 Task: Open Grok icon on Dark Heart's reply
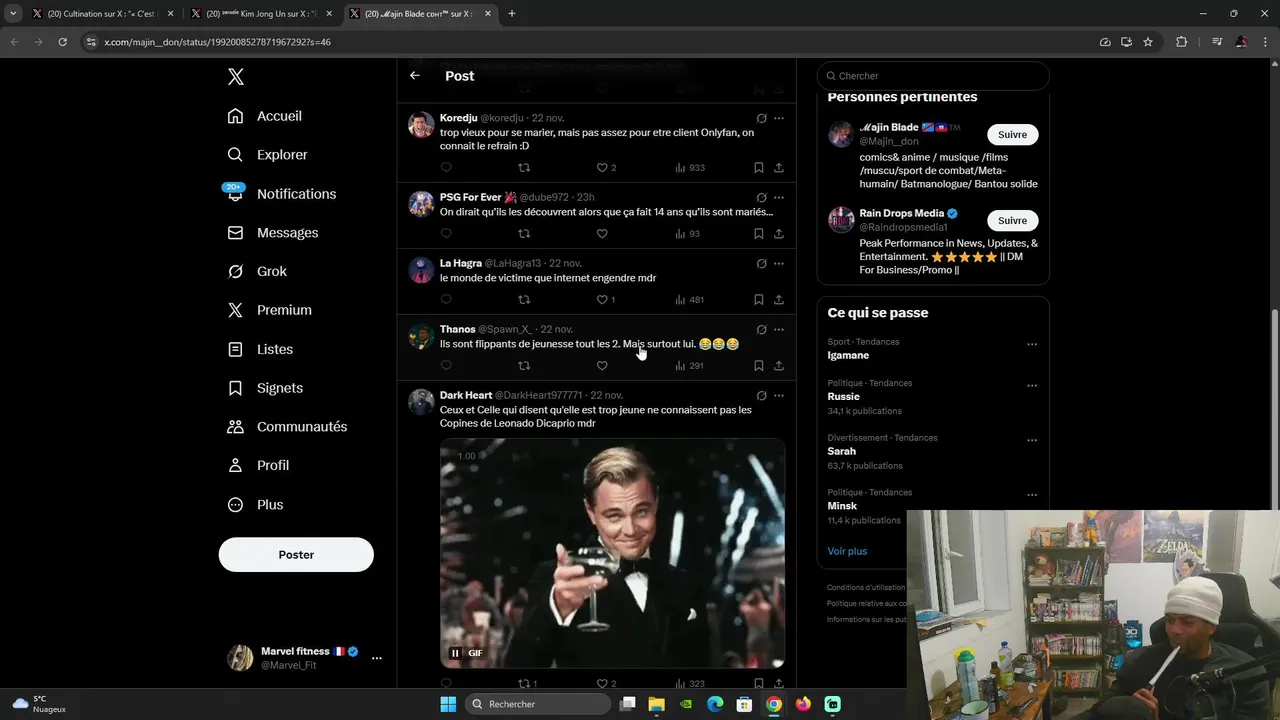tap(761, 396)
